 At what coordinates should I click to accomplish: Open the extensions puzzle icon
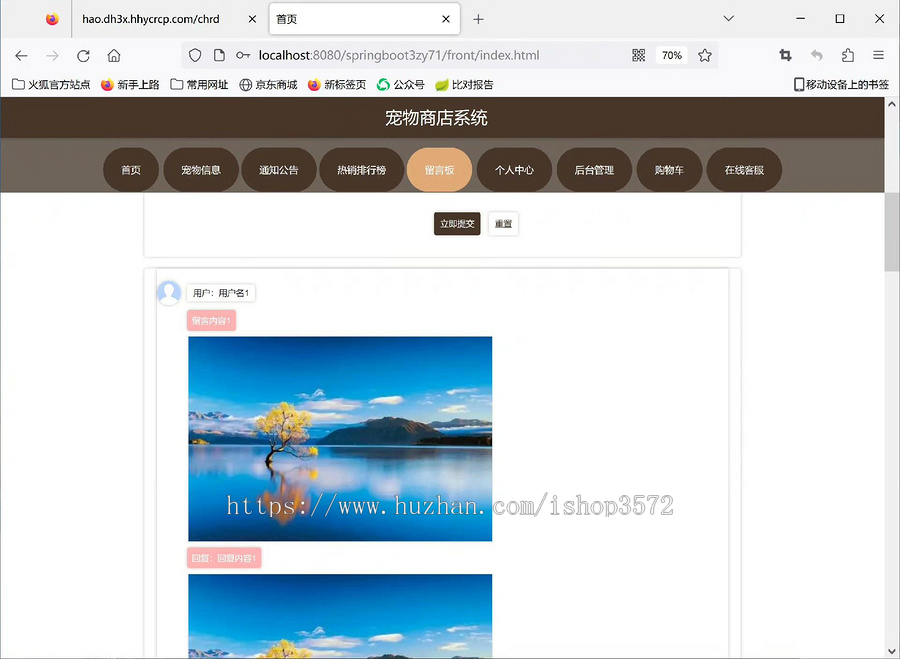pos(848,55)
